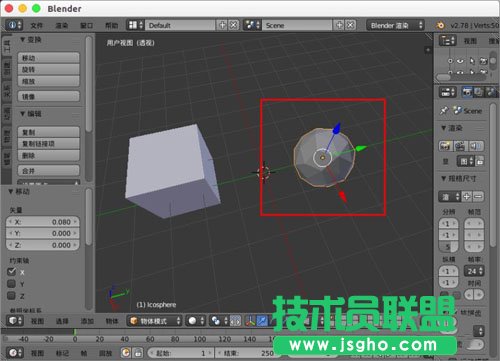Screen dimensions: 500x361
Task: Click the vector X 0.080 value field
Action: pyautogui.click(x=43, y=222)
